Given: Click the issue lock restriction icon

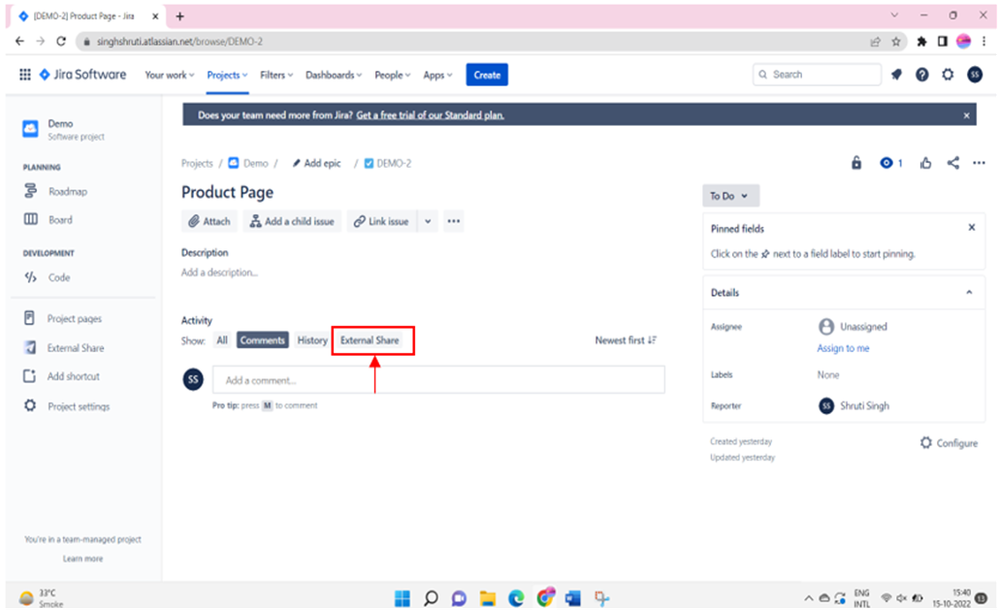Looking at the screenshot, I should click(856, 163).
